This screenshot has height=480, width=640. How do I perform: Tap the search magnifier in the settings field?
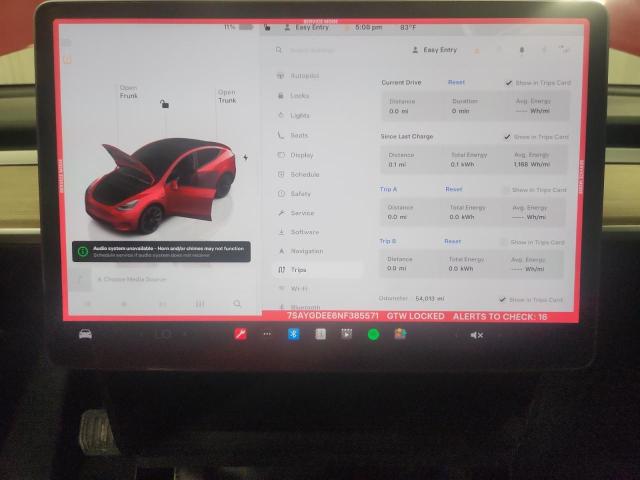(x=279, y=50)
